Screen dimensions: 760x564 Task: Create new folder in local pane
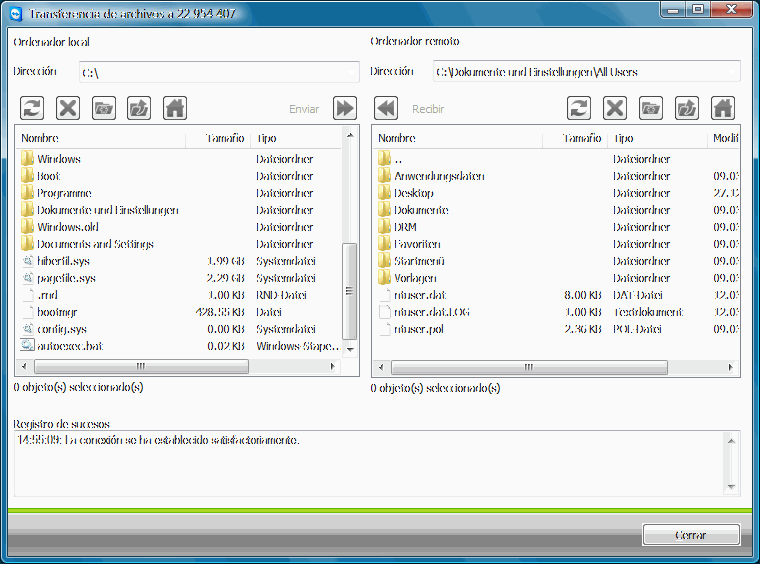(104, 108)
